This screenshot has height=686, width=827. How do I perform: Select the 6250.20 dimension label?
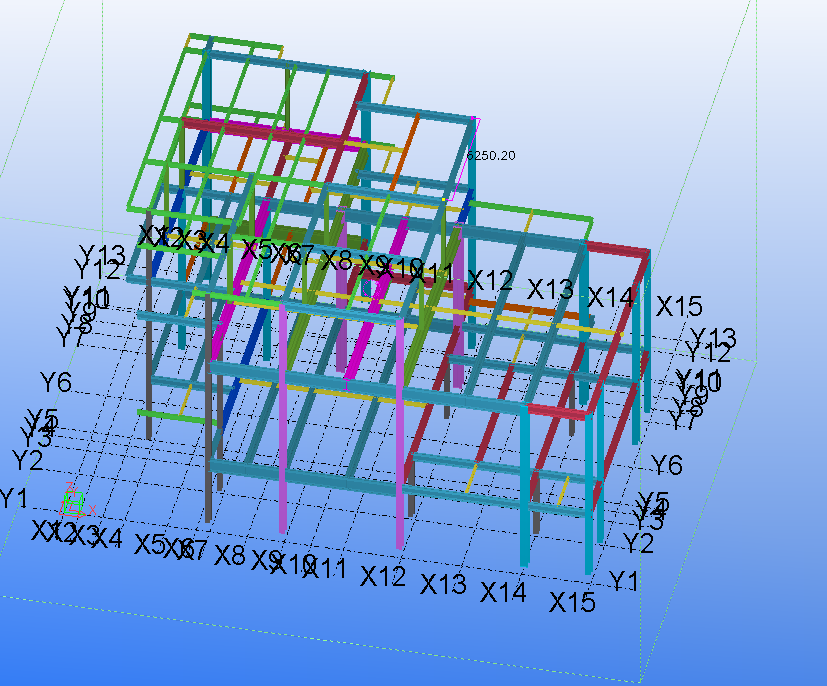491,155
